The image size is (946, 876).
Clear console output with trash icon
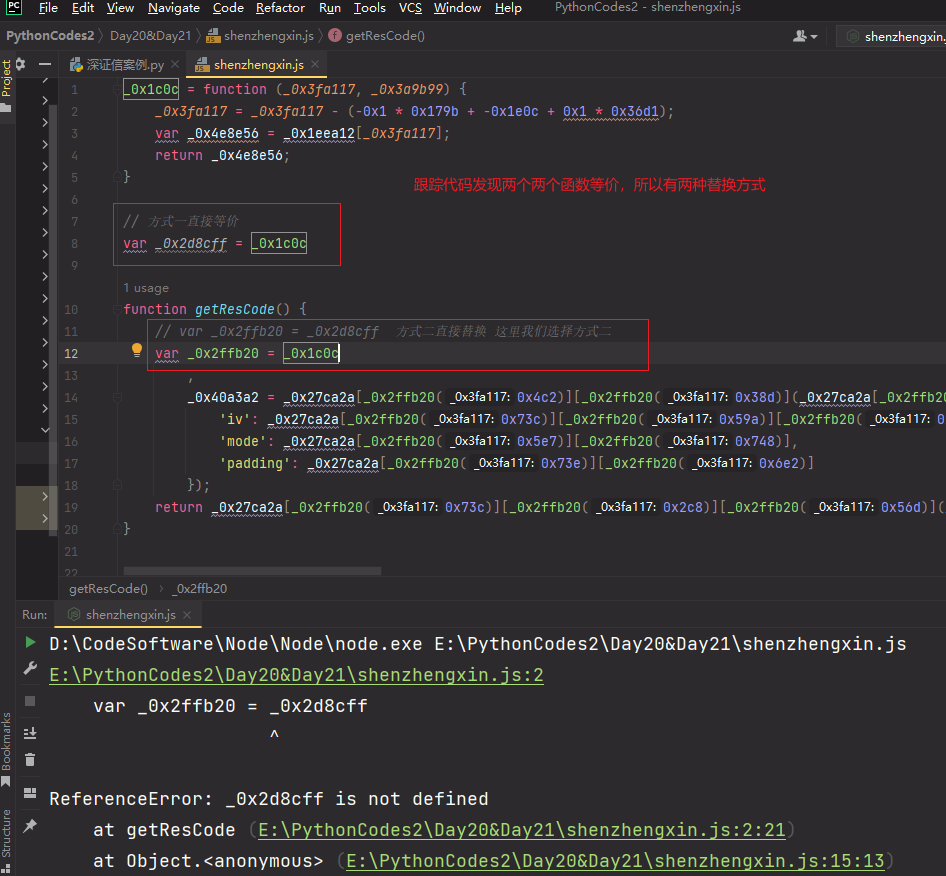coord(30,760)
